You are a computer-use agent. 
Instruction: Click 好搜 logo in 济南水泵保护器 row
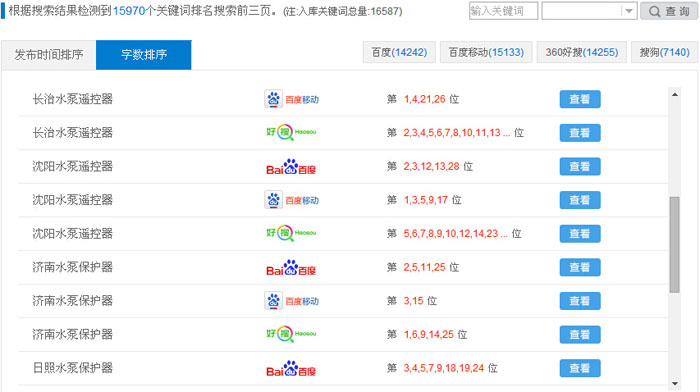pos(291,334)
